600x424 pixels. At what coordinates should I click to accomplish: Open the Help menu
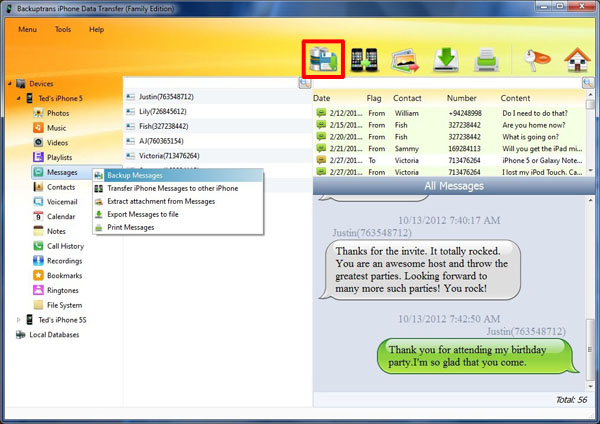(x=96, y=29)
